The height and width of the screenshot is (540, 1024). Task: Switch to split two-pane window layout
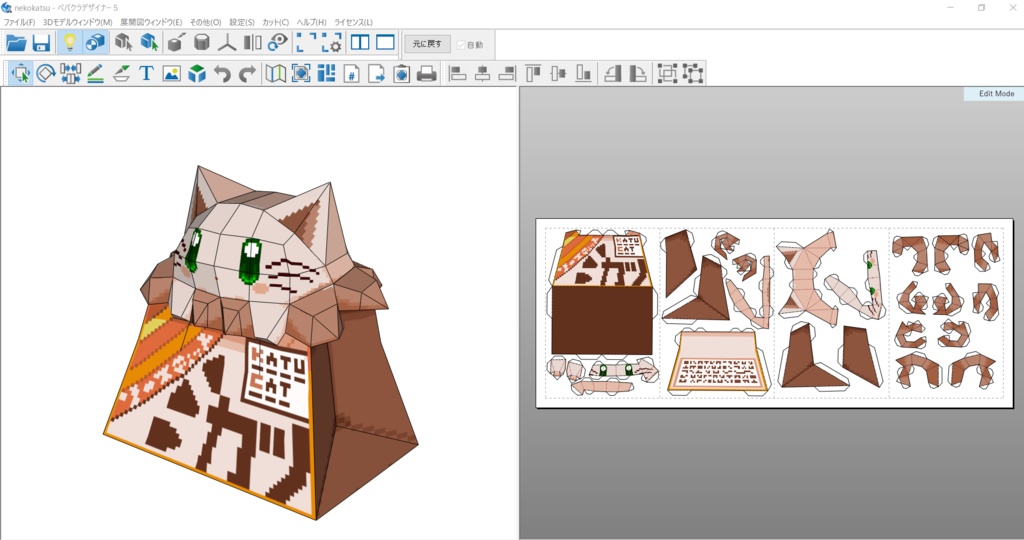(x=360, y=43)
